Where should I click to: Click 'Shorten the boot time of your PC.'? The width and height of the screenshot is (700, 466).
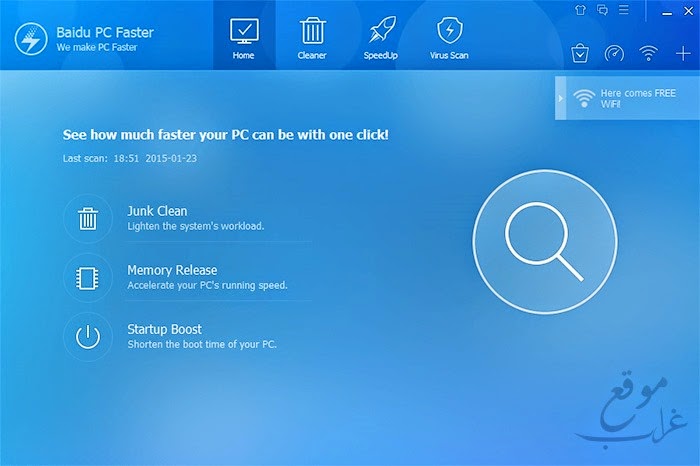(202, 344)
